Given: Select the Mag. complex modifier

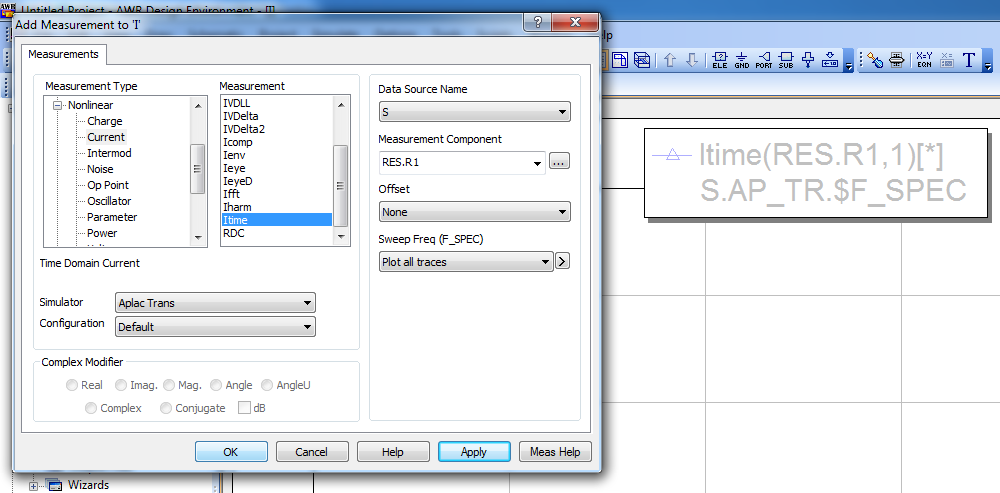Looking at the screenshot, I should click(x=168, y=385).
